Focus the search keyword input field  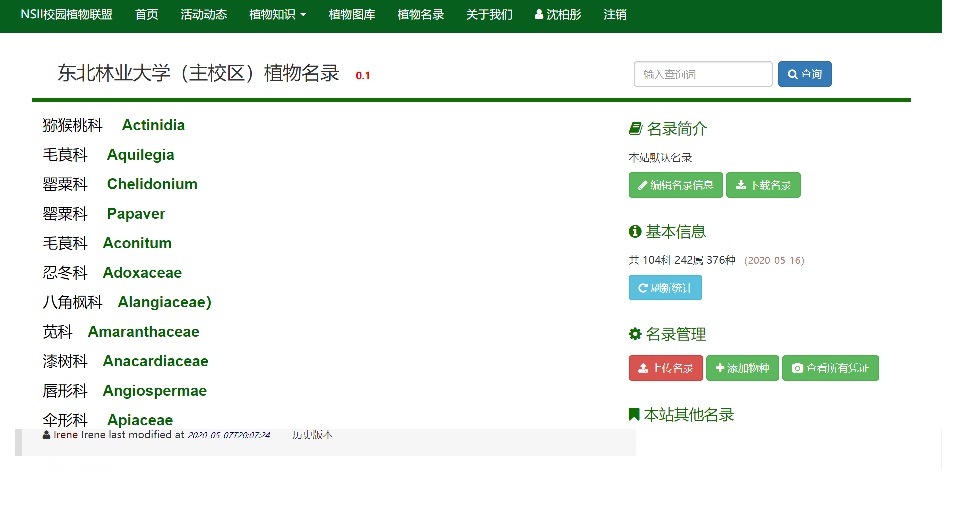(702, 74)
